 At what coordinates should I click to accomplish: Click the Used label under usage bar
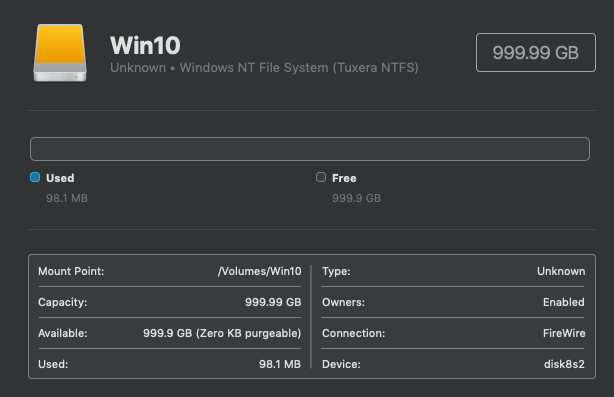(x=60, y=178)
